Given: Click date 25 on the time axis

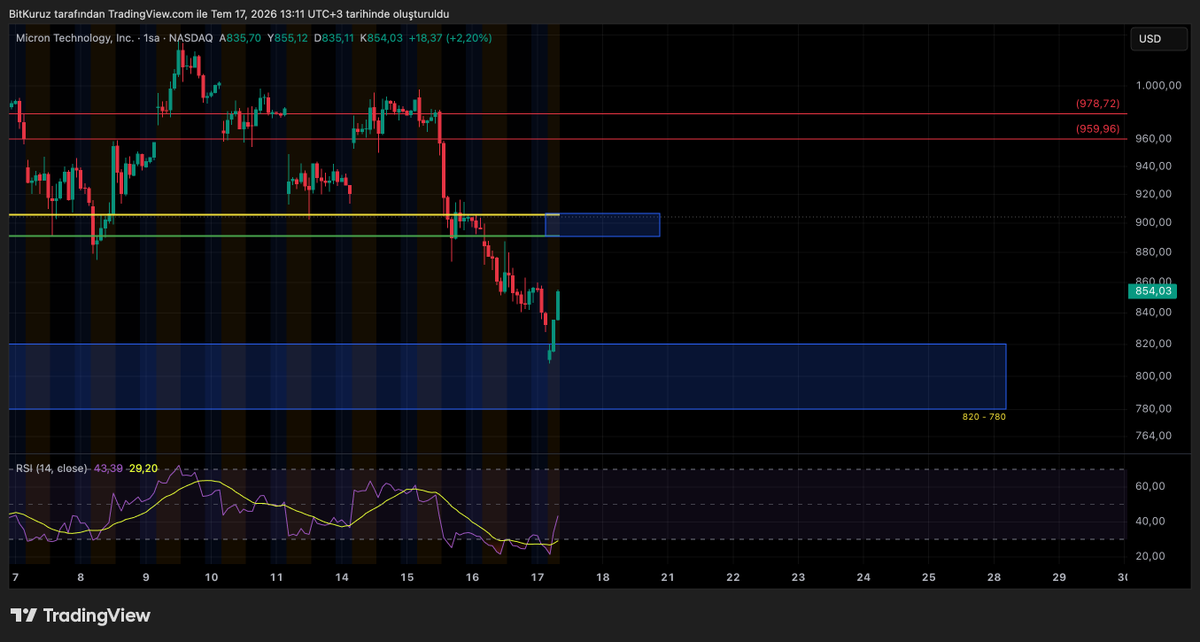Looking at the screenshot, I should (929, 578).
